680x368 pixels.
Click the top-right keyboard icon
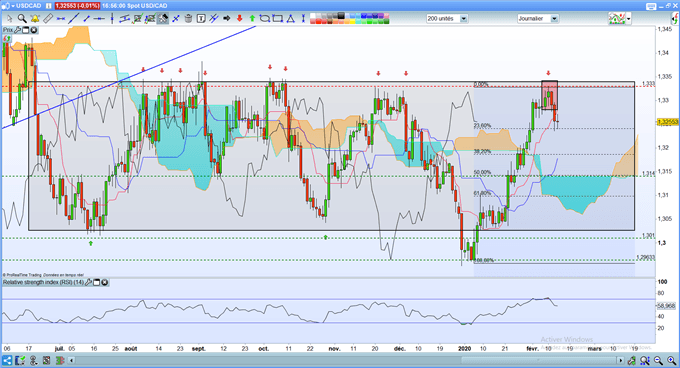click(651, 6)
